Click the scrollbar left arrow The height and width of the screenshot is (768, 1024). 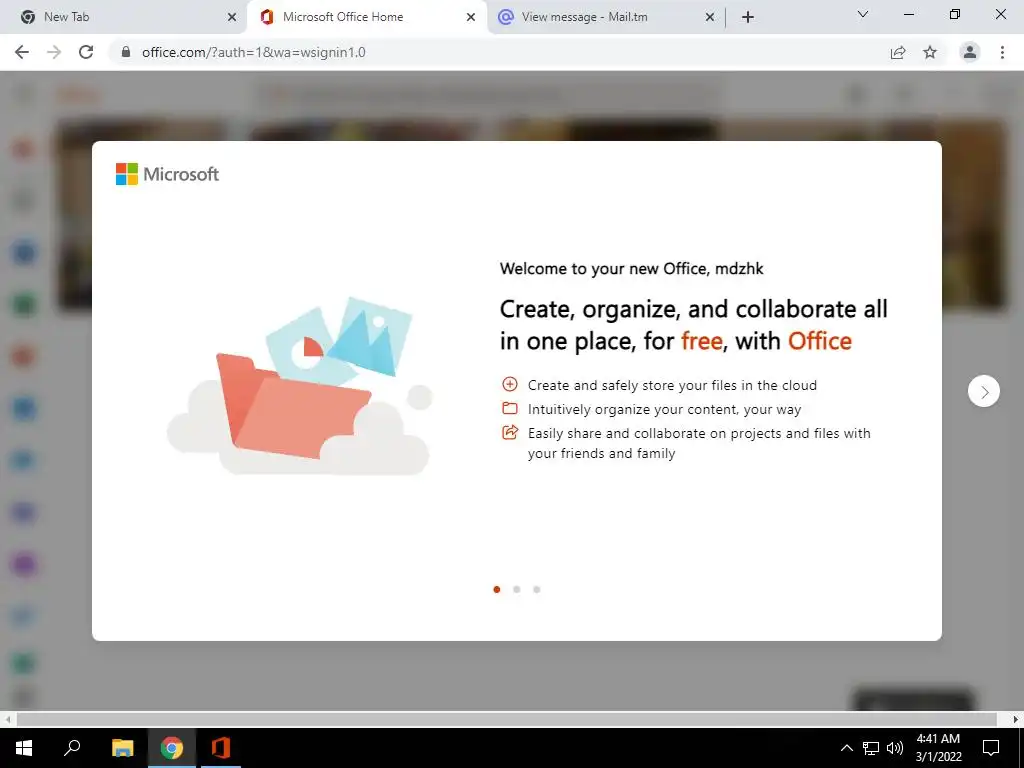(7, 719)
